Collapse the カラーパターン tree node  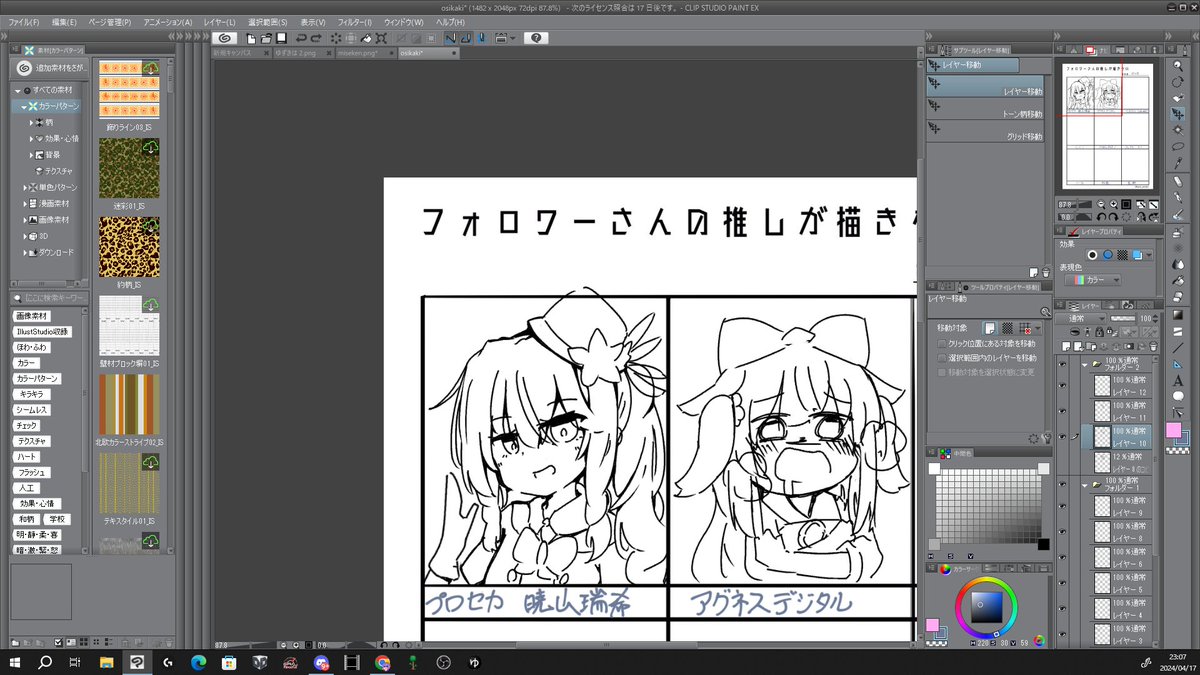pos(23,106)
